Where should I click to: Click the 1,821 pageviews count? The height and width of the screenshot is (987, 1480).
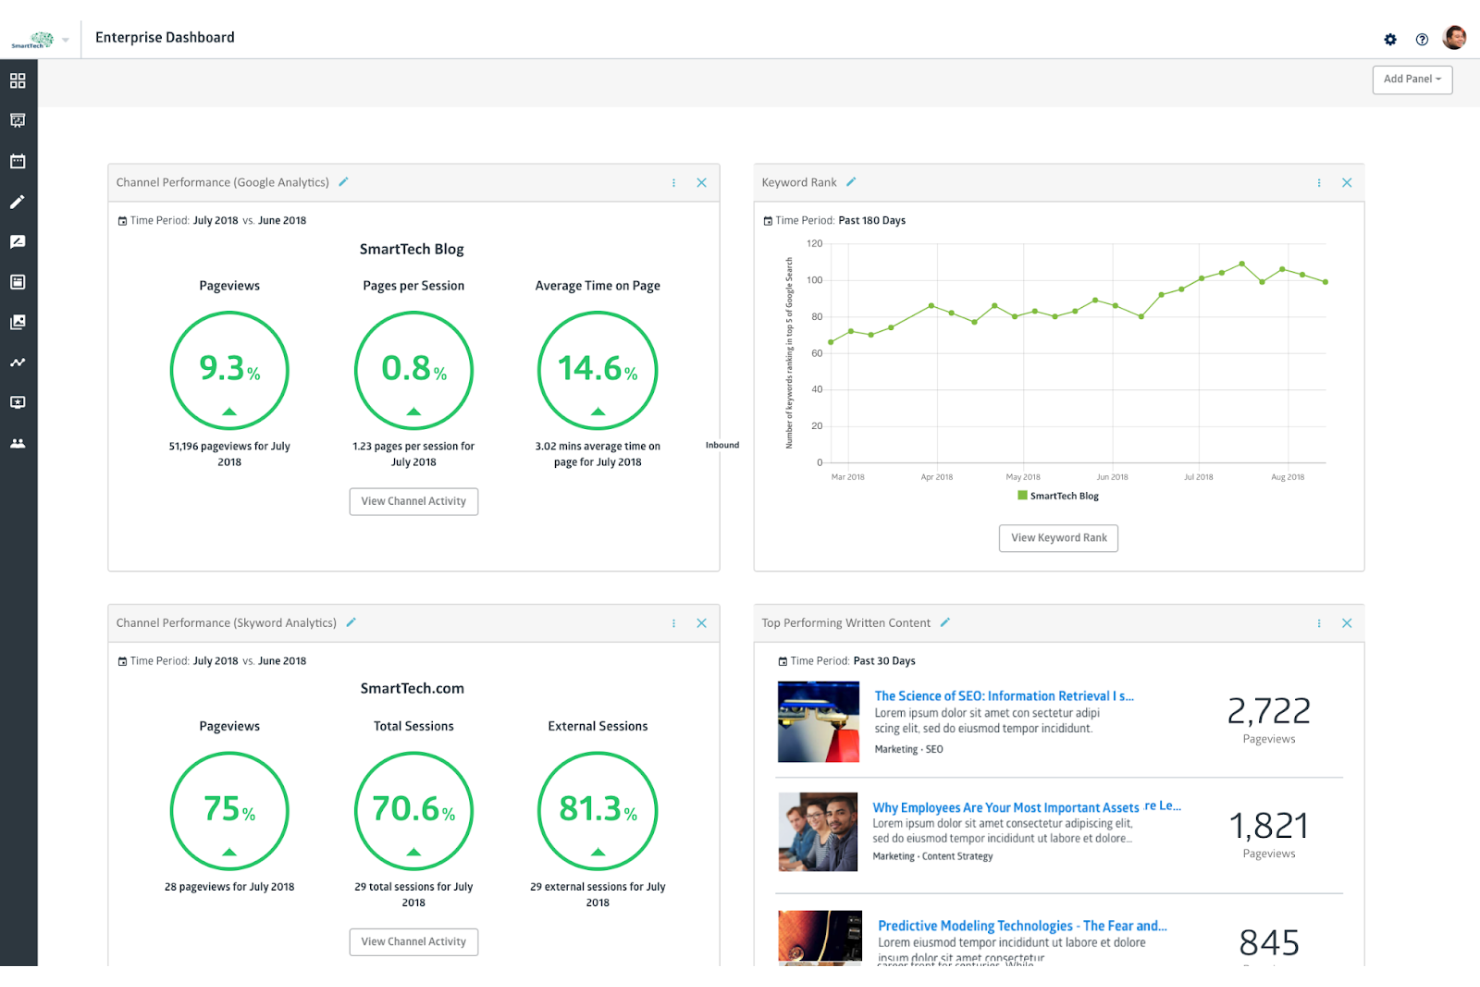click(x=1269, y=826)
